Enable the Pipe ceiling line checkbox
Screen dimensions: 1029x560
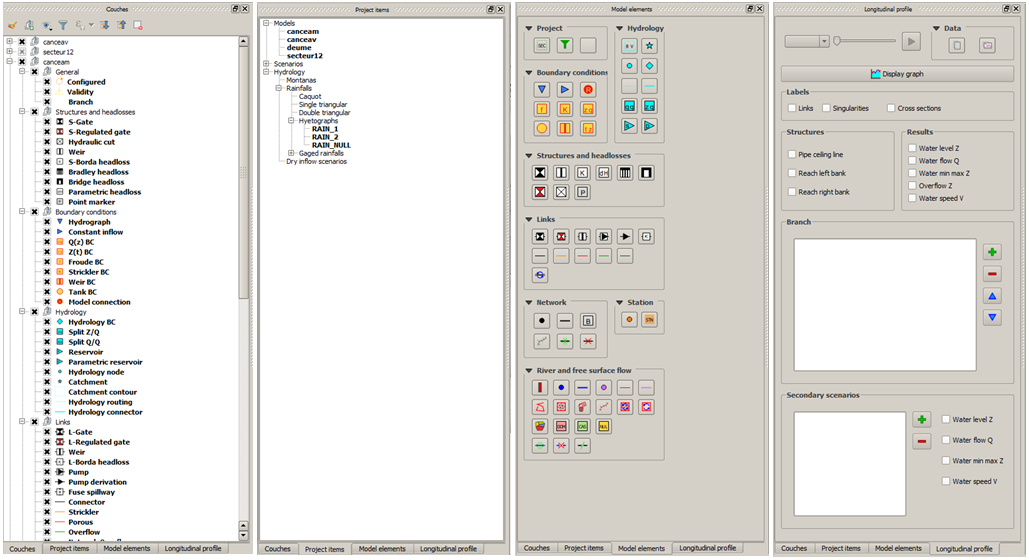pyautogui.click(x=791, y=155)
